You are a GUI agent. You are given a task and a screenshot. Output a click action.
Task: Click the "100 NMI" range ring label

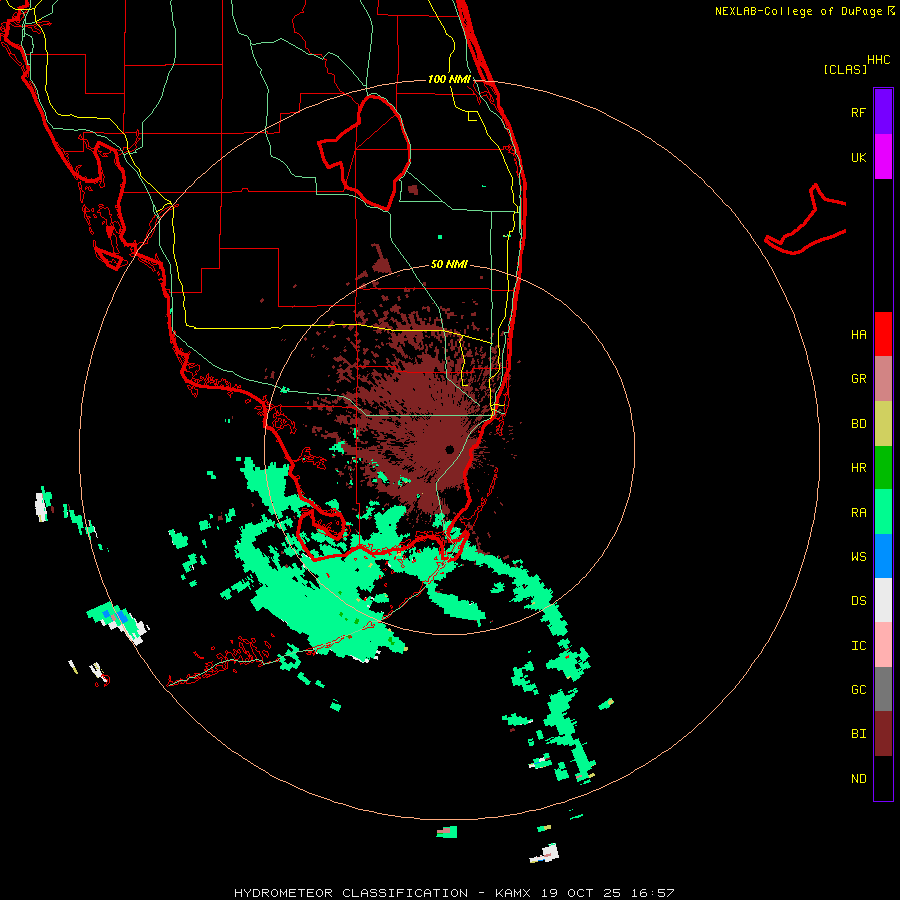(449, 79)
